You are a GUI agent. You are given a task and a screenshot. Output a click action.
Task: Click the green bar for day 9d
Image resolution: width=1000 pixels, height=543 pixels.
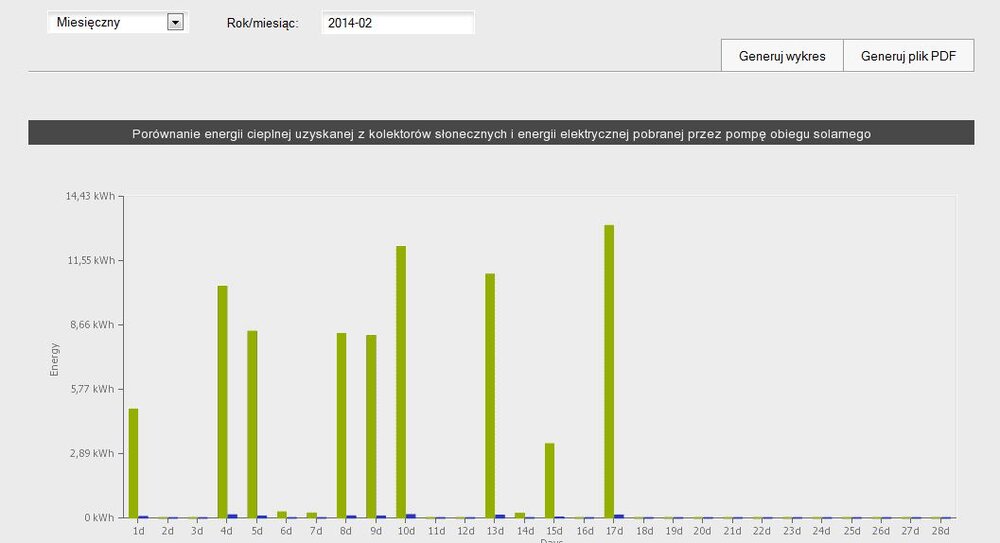click(x=371, y=426)
